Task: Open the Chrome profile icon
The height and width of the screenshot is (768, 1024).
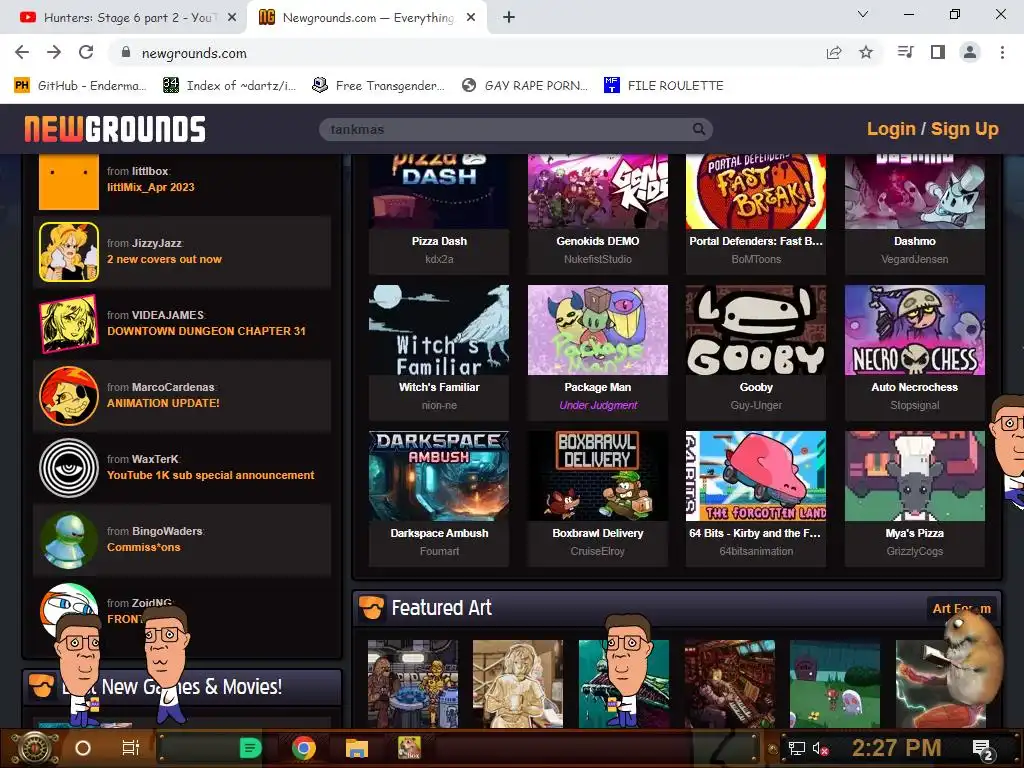Action: (x=970, y=52)
